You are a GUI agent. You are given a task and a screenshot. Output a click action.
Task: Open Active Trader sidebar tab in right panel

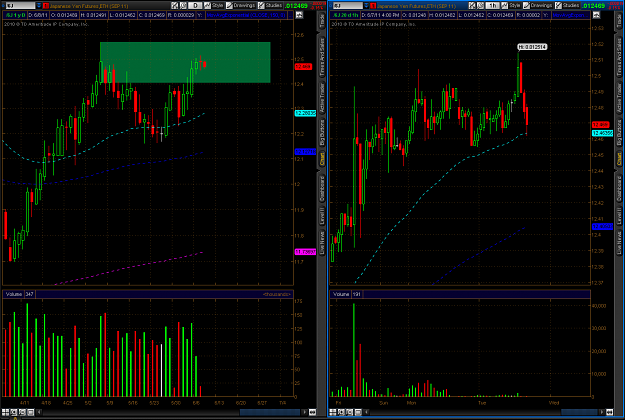click(619, 97)
